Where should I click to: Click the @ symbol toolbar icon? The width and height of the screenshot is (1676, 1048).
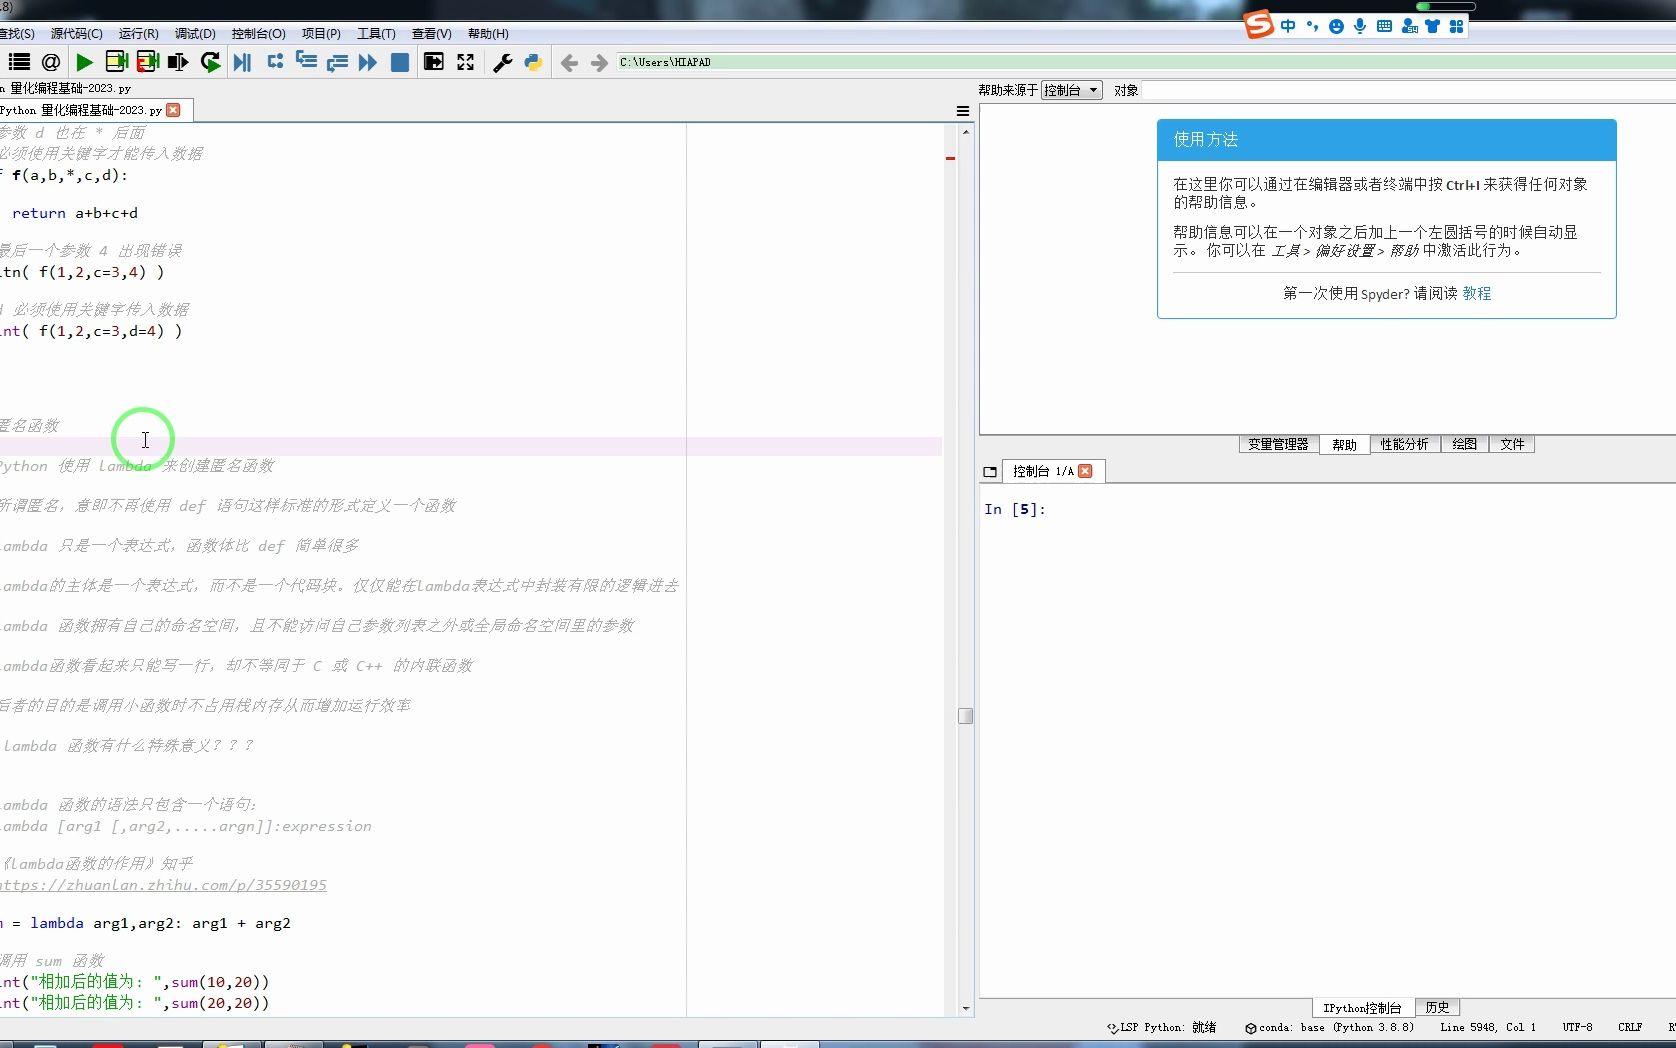point(51,62)
